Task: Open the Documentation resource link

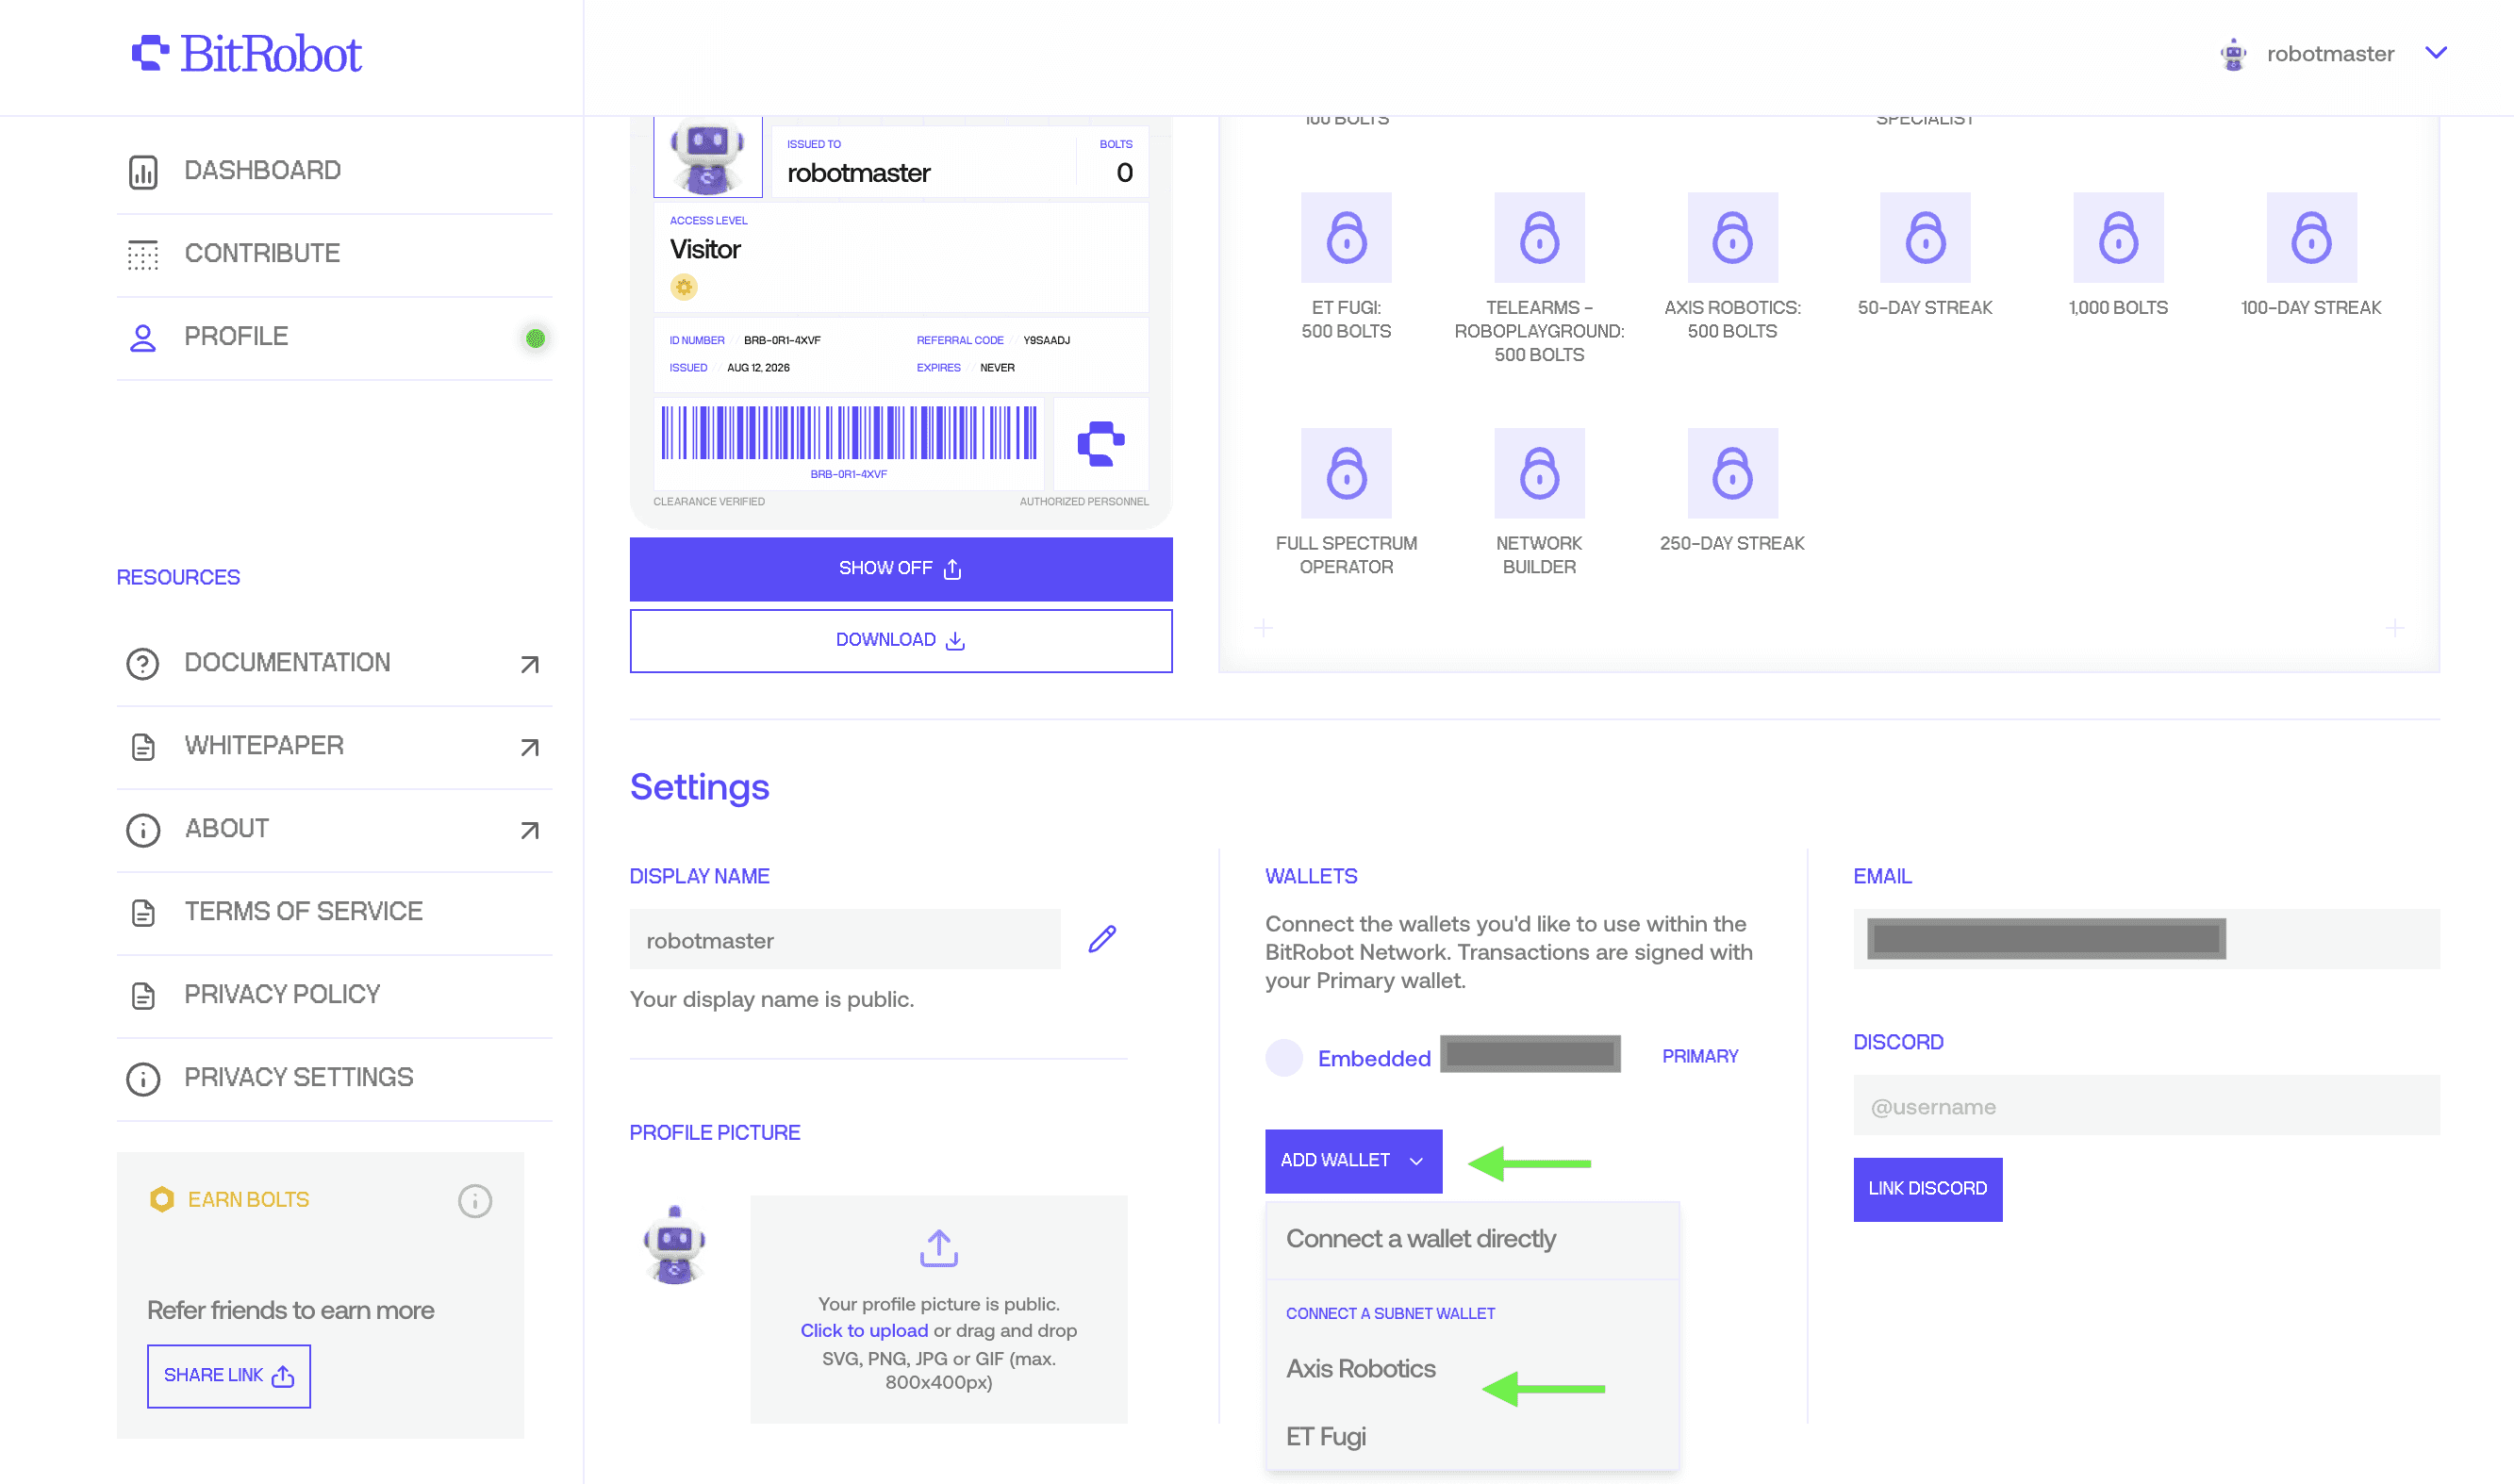Action: point(334,663)
